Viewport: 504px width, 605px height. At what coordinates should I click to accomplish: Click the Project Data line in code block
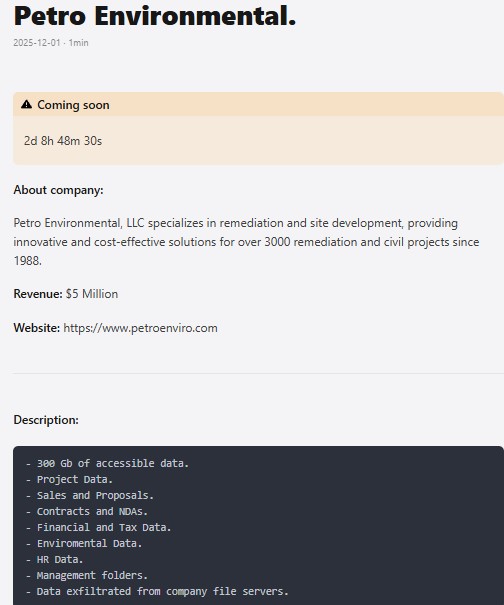click(x=69, y=479)
